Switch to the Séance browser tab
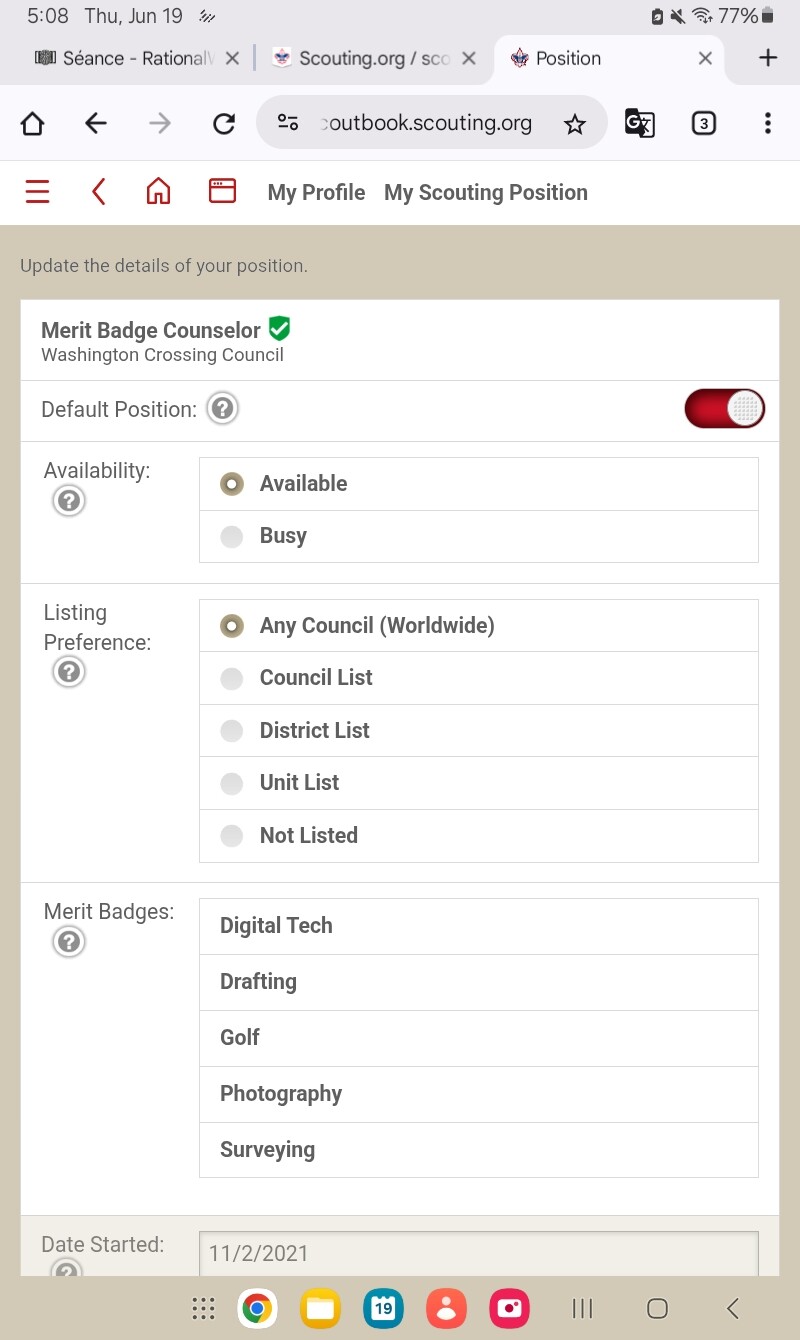This screenshot has width=800, height=1340. click(x=125, y=59)
